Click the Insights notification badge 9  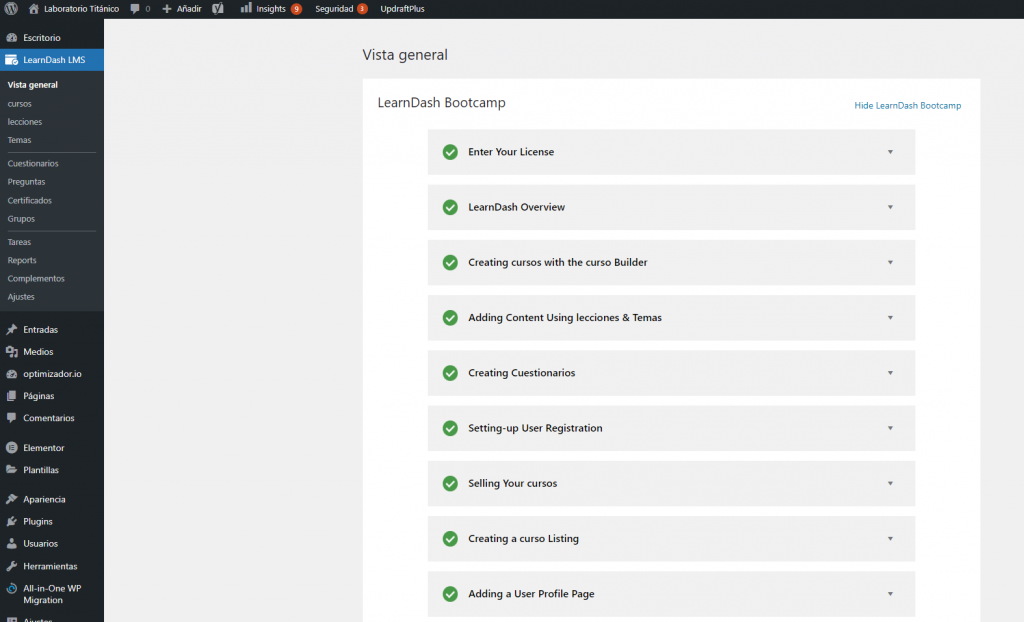click(296, 9)
